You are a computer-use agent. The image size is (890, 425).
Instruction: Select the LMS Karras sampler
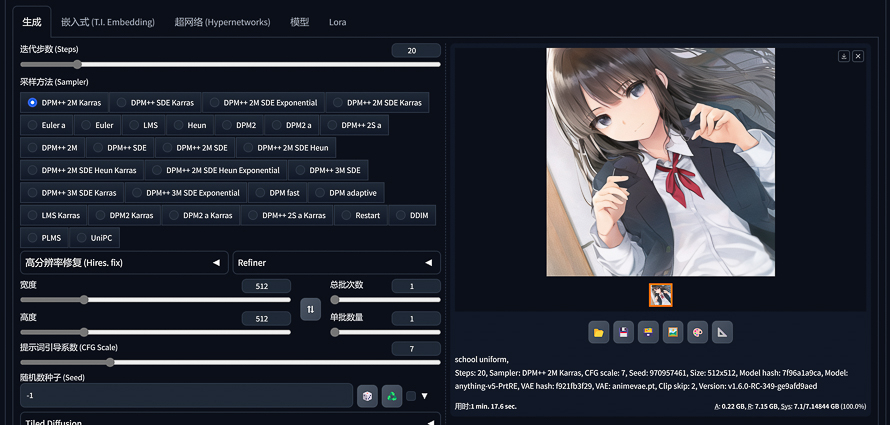(x=54, y=216)
